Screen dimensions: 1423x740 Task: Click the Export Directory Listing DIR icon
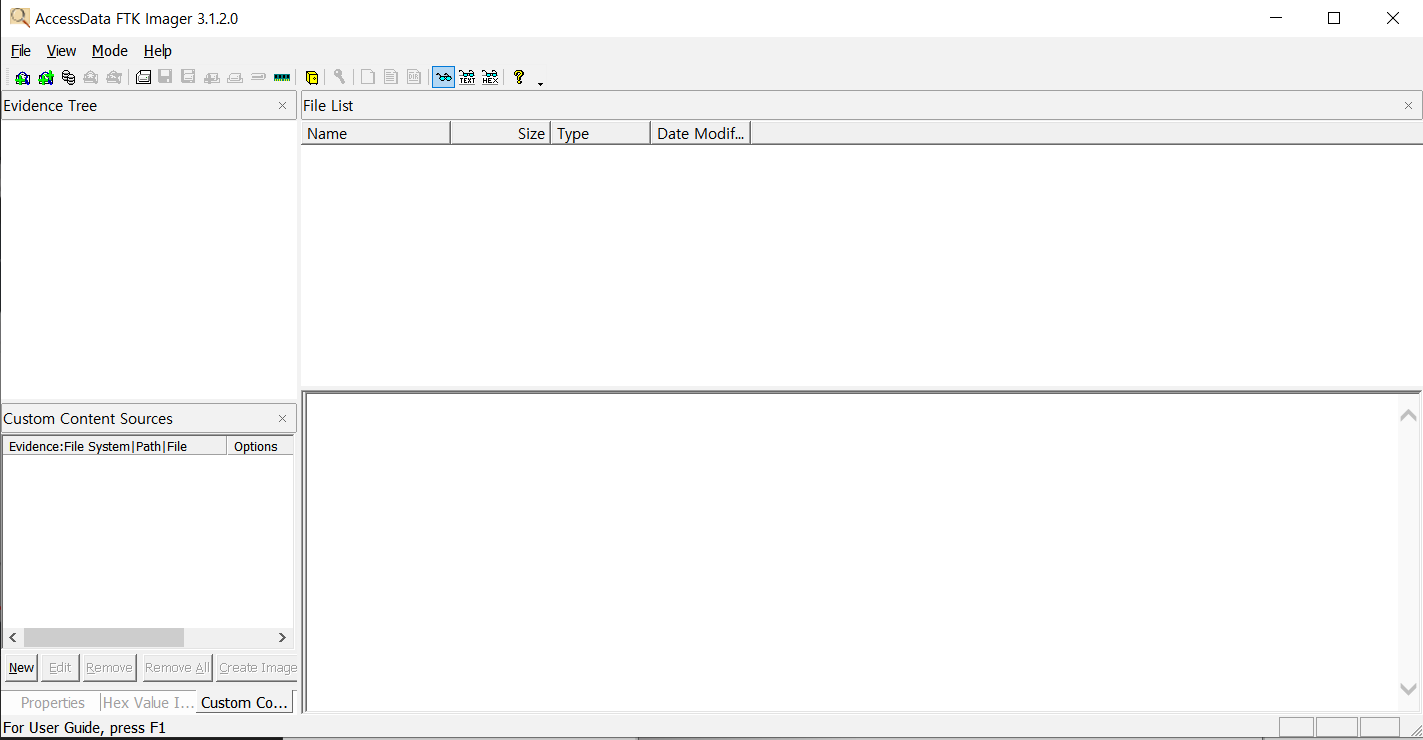pos(414,77)
